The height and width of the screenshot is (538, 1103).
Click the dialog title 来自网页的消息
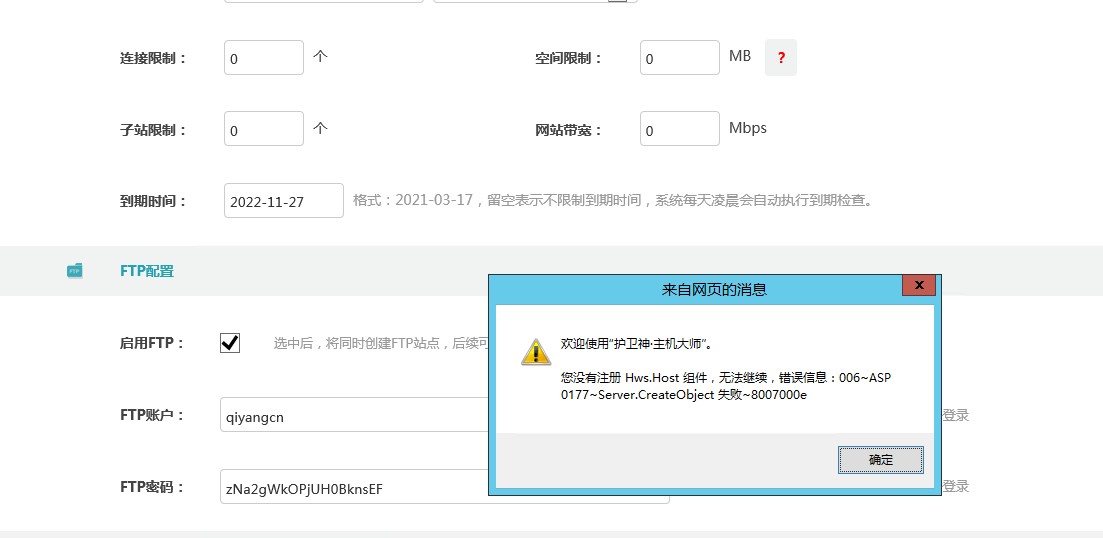(714, 290)
